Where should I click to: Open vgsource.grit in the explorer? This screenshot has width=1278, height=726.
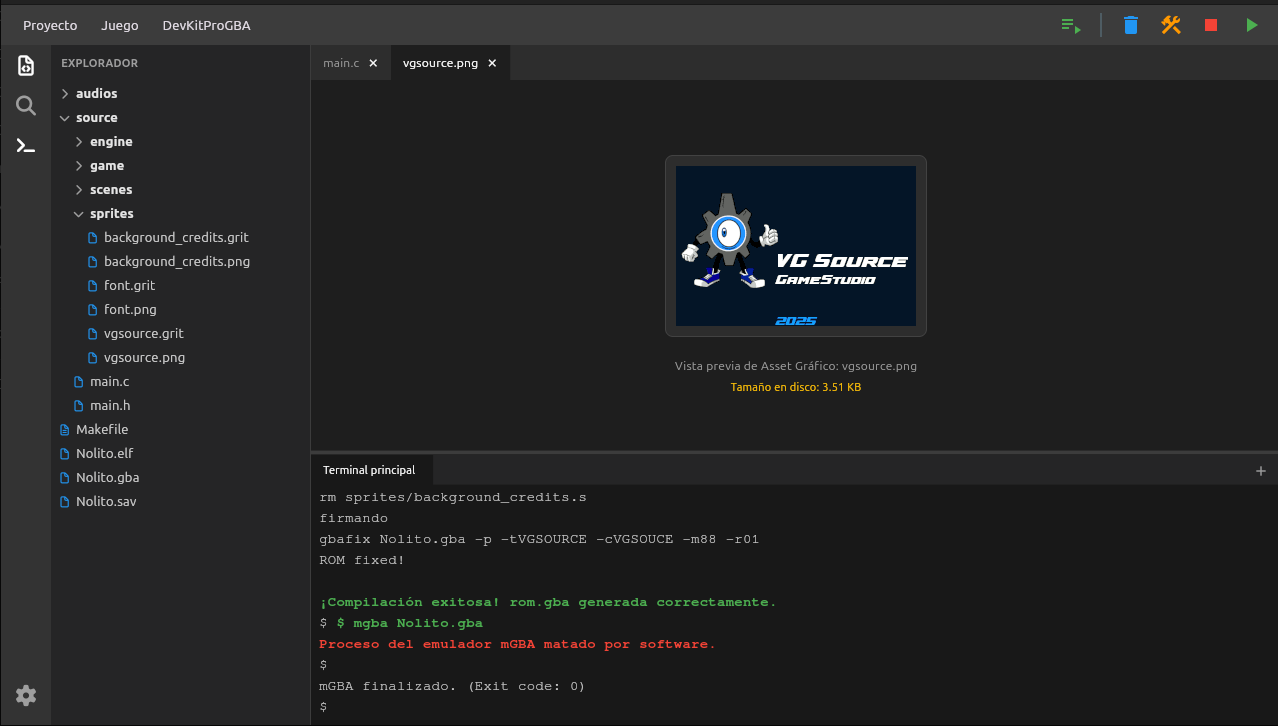pos(144,334)
